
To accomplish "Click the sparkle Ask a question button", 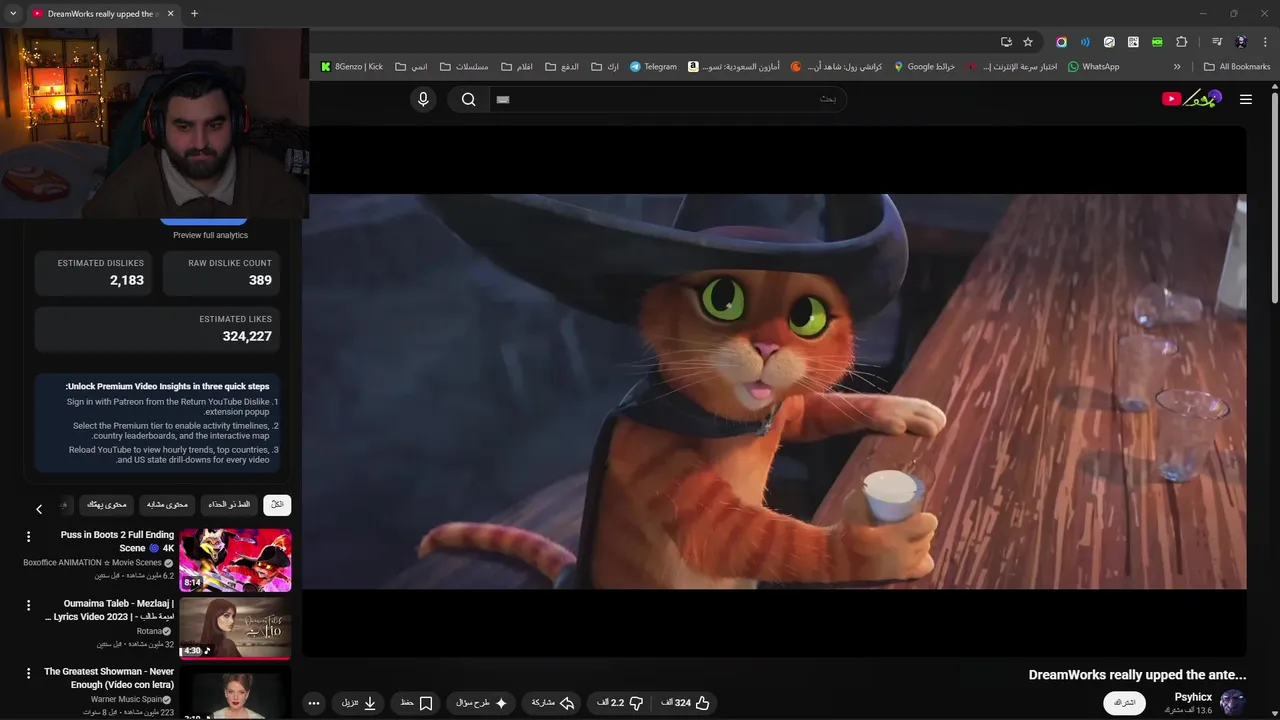I will (x=481, y=703).
